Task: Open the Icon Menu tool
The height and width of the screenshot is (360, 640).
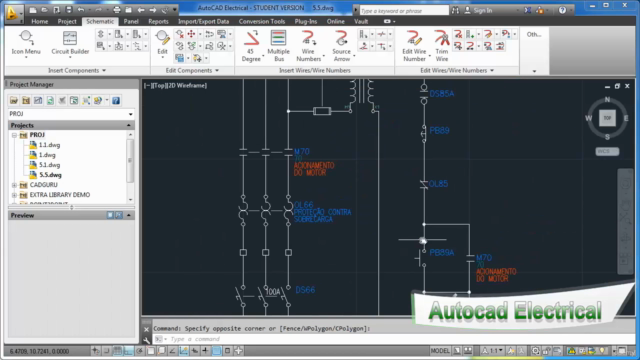Action: 26,43
